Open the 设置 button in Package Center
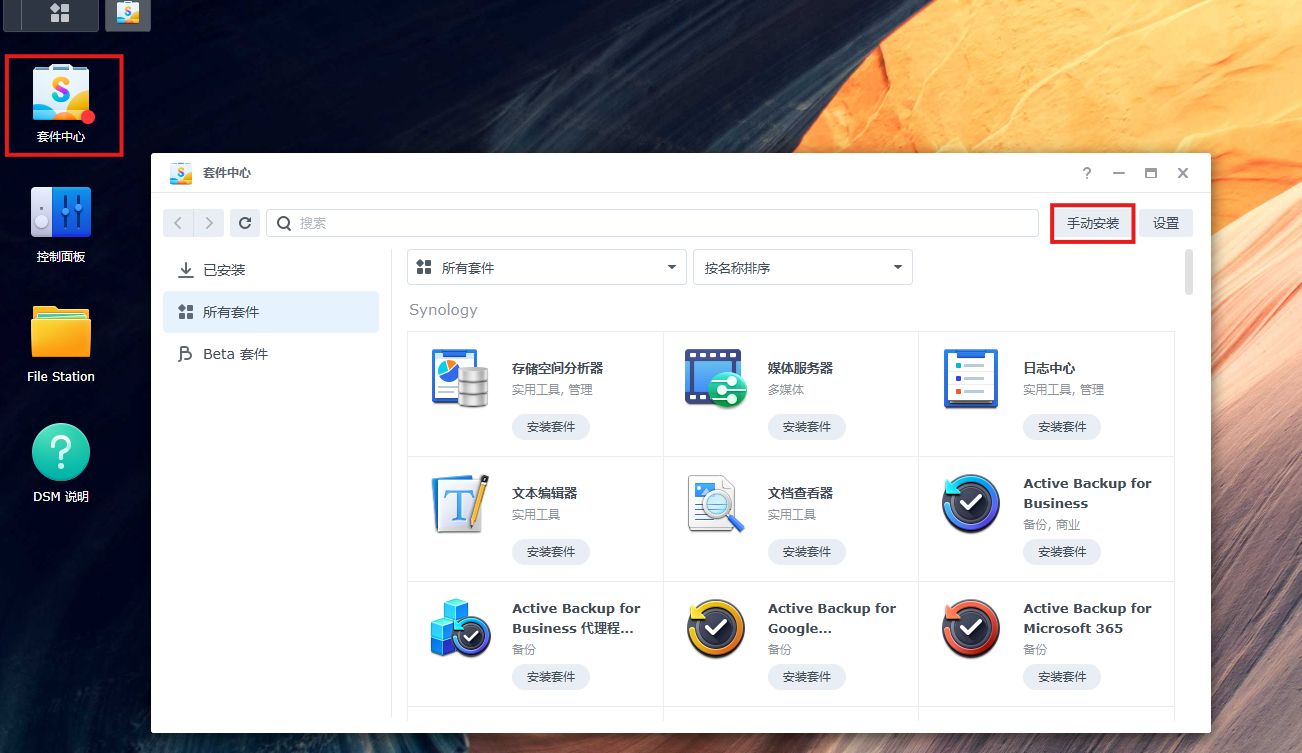Image resolution: width=1302 pixels, height=753 pixels. pyautogui.click(x=1166, y=223)
